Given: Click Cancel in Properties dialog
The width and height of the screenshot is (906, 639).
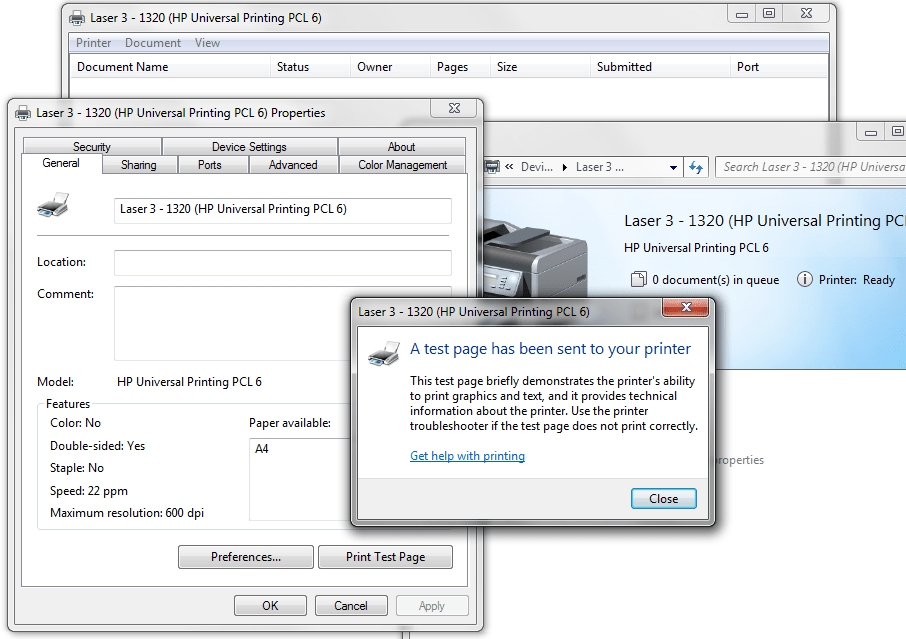Looking at the screenshot, I should (351, 605).
